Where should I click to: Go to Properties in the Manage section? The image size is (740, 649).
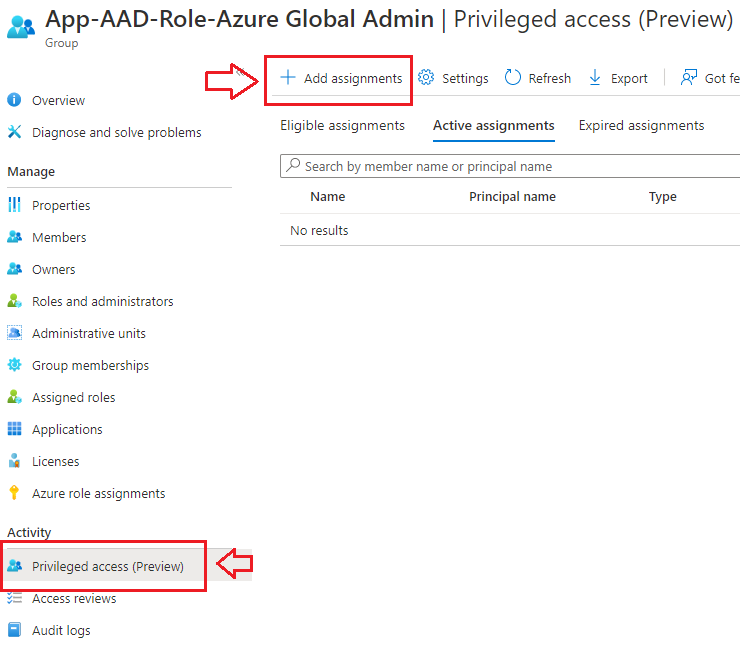click(x=61, y=205)
